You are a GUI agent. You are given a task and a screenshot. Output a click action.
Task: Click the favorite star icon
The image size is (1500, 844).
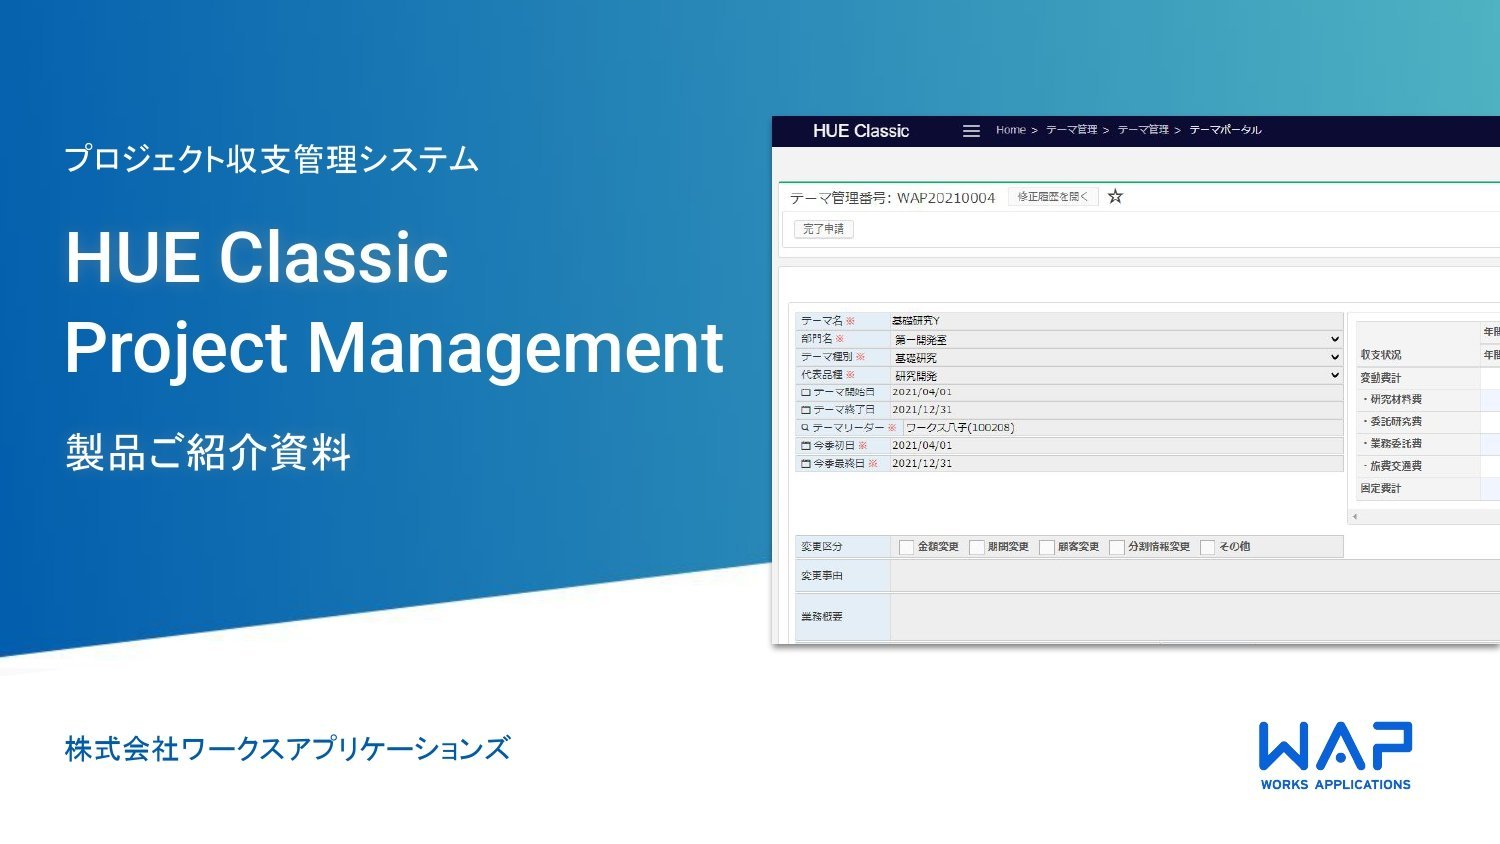point(1115,197)
